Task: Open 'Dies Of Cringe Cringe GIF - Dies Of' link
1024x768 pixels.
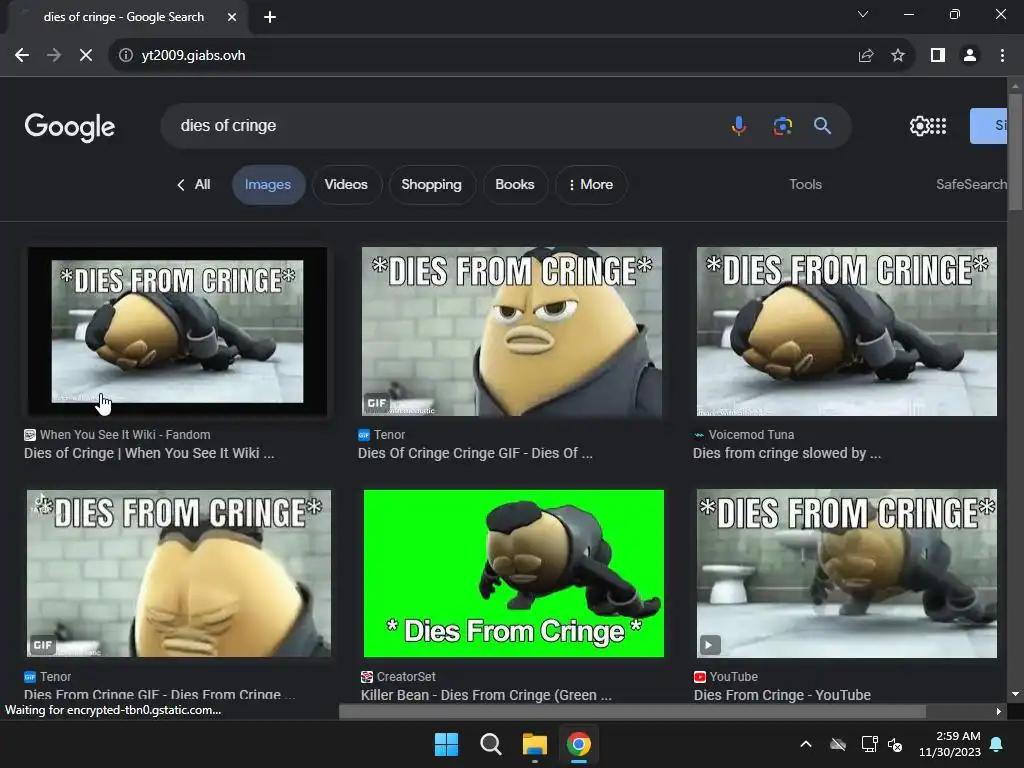Action: tap(475, 453)
